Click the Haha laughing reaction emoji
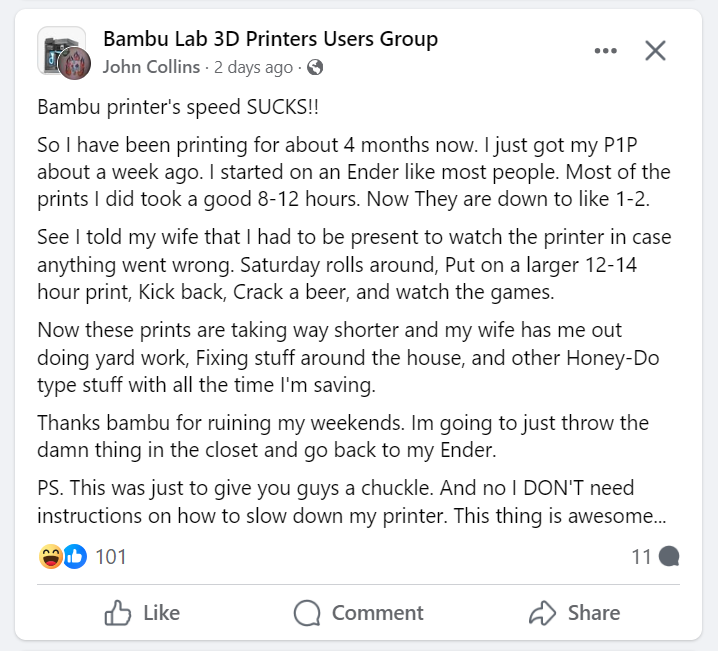Screen dimensions: 718x651 click(x=51, y=557)
